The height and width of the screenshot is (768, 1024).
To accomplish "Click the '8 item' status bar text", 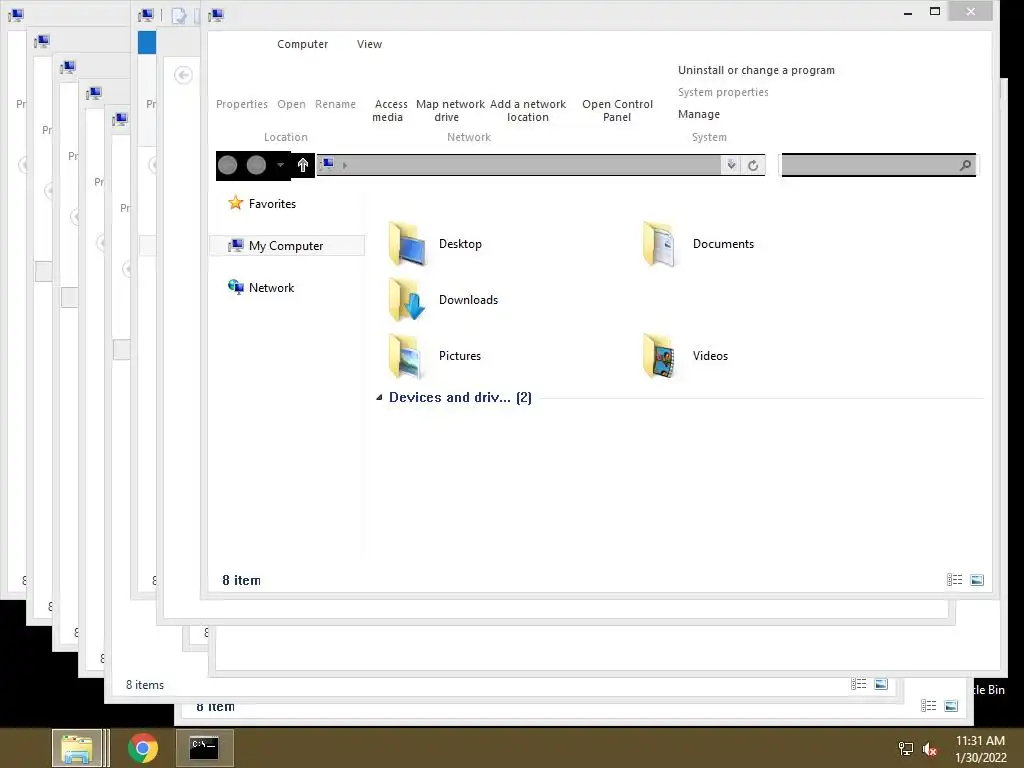I will [241, 580].
